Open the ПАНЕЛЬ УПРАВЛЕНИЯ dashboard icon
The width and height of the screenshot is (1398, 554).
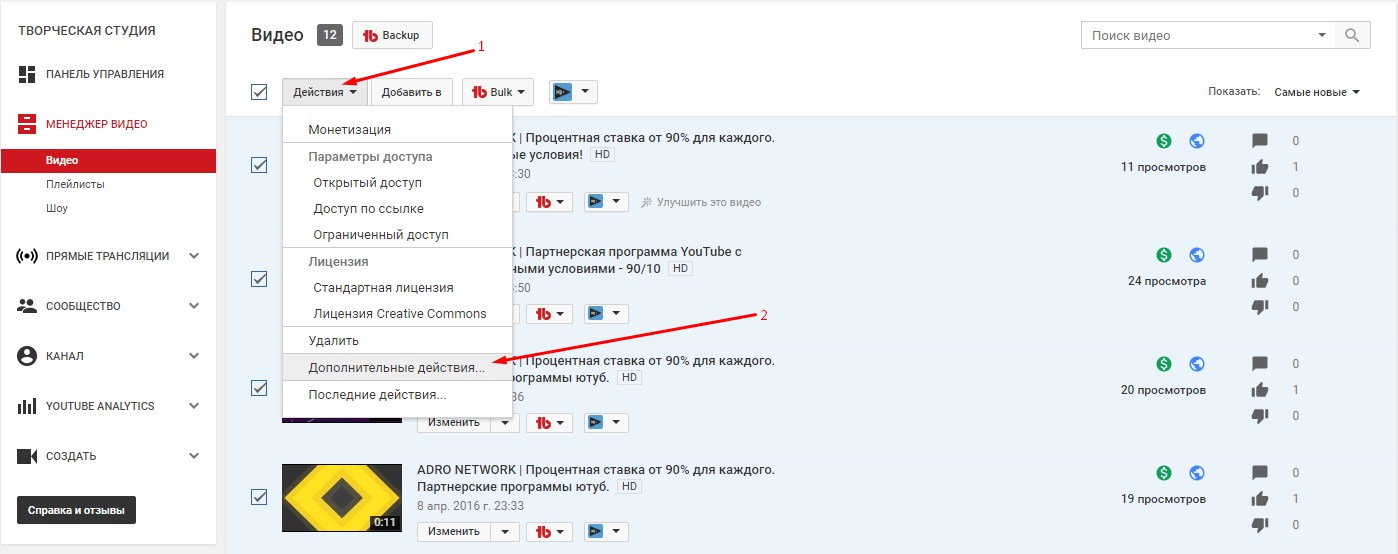pyautogui.click(x=27, y=74)
